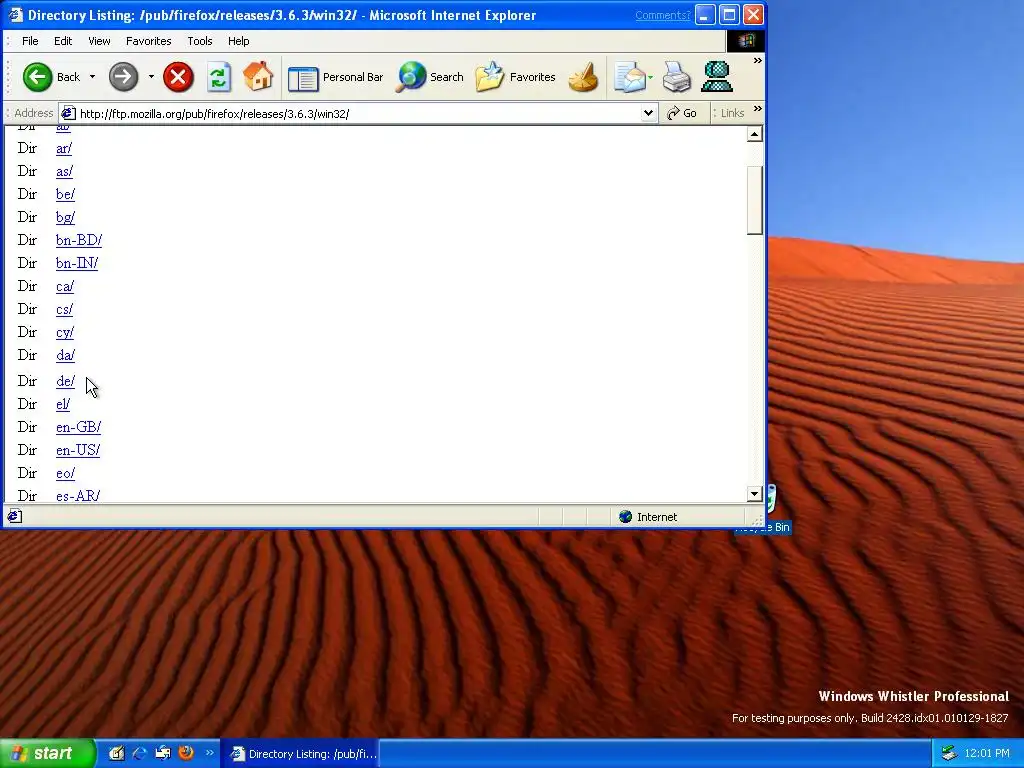Go to the Home page
The image size is (1024, 768).
point(258,77)
